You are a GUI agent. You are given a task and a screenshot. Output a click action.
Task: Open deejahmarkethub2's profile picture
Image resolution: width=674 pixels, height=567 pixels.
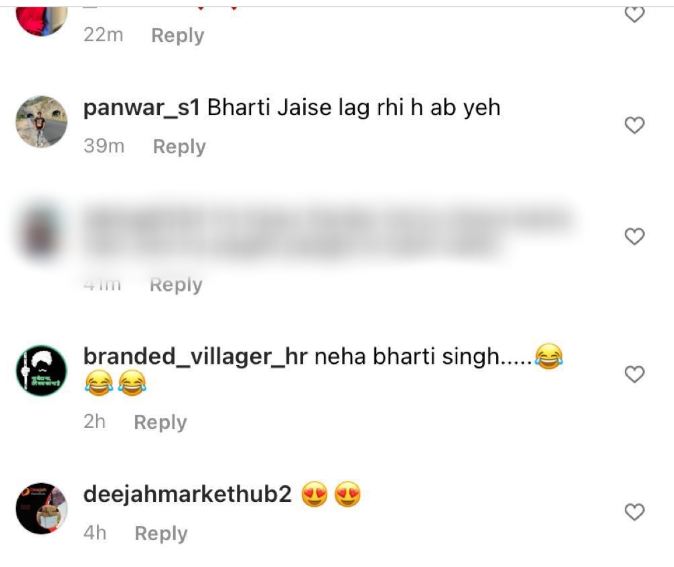(41, 508)
